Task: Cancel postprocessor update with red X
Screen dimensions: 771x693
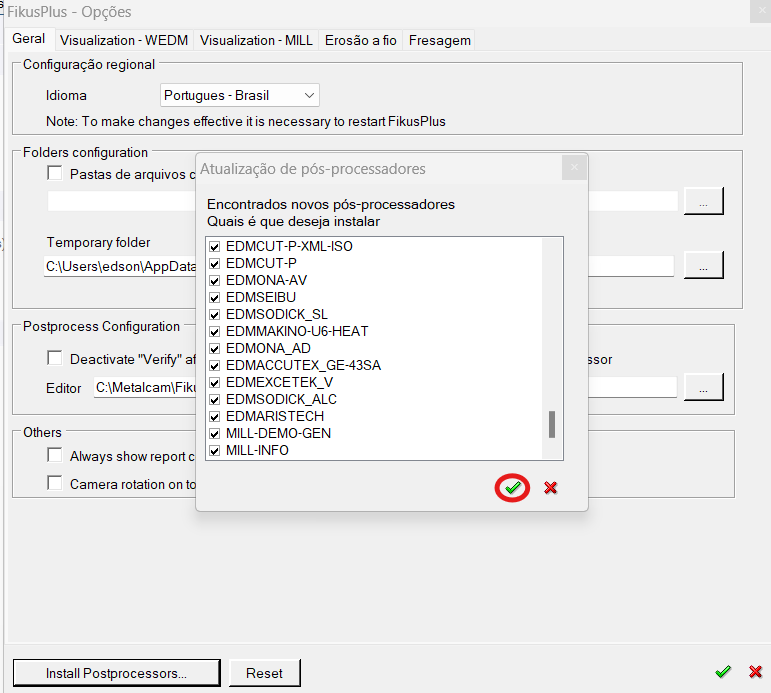Action: [550, 488]
